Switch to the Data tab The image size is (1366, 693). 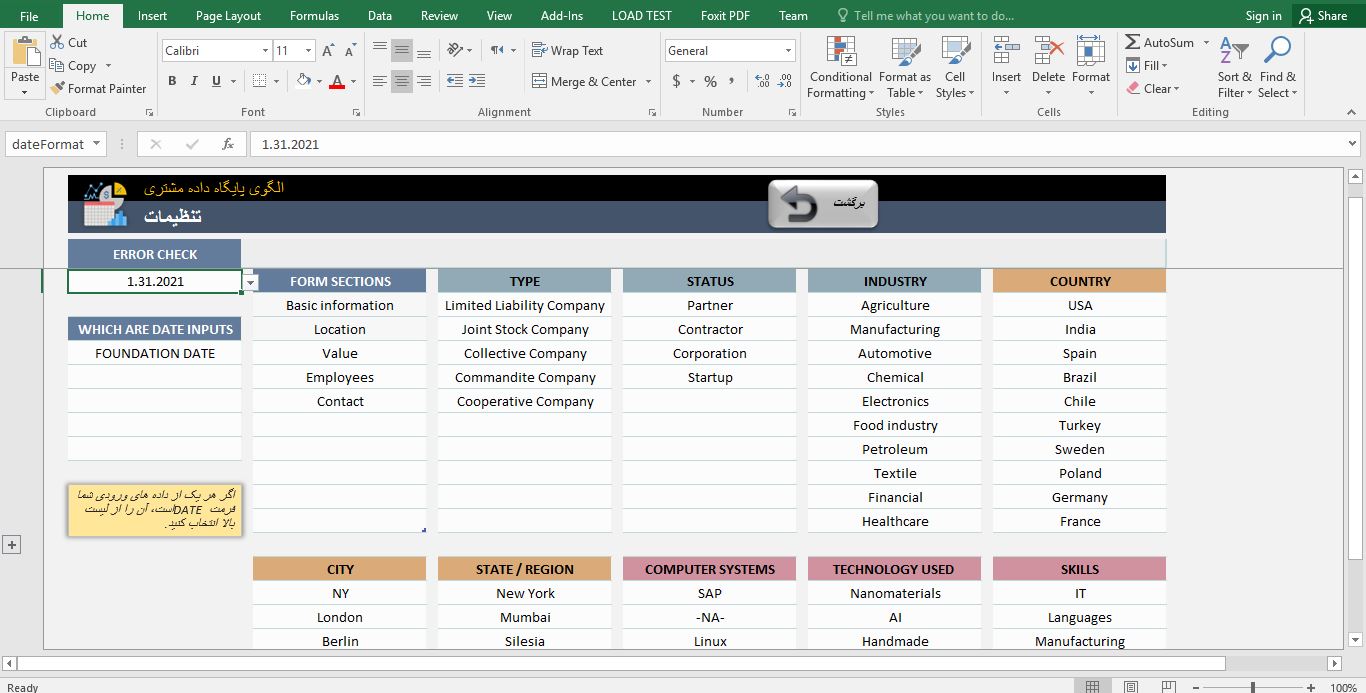[380, 16]
